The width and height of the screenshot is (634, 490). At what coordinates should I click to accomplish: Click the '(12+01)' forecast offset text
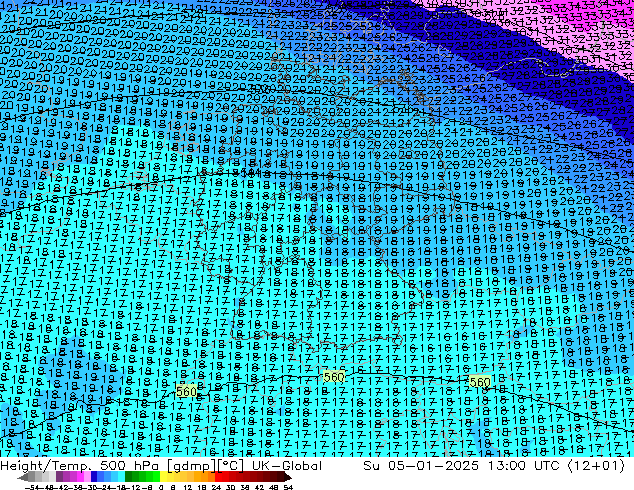[596, 466]
